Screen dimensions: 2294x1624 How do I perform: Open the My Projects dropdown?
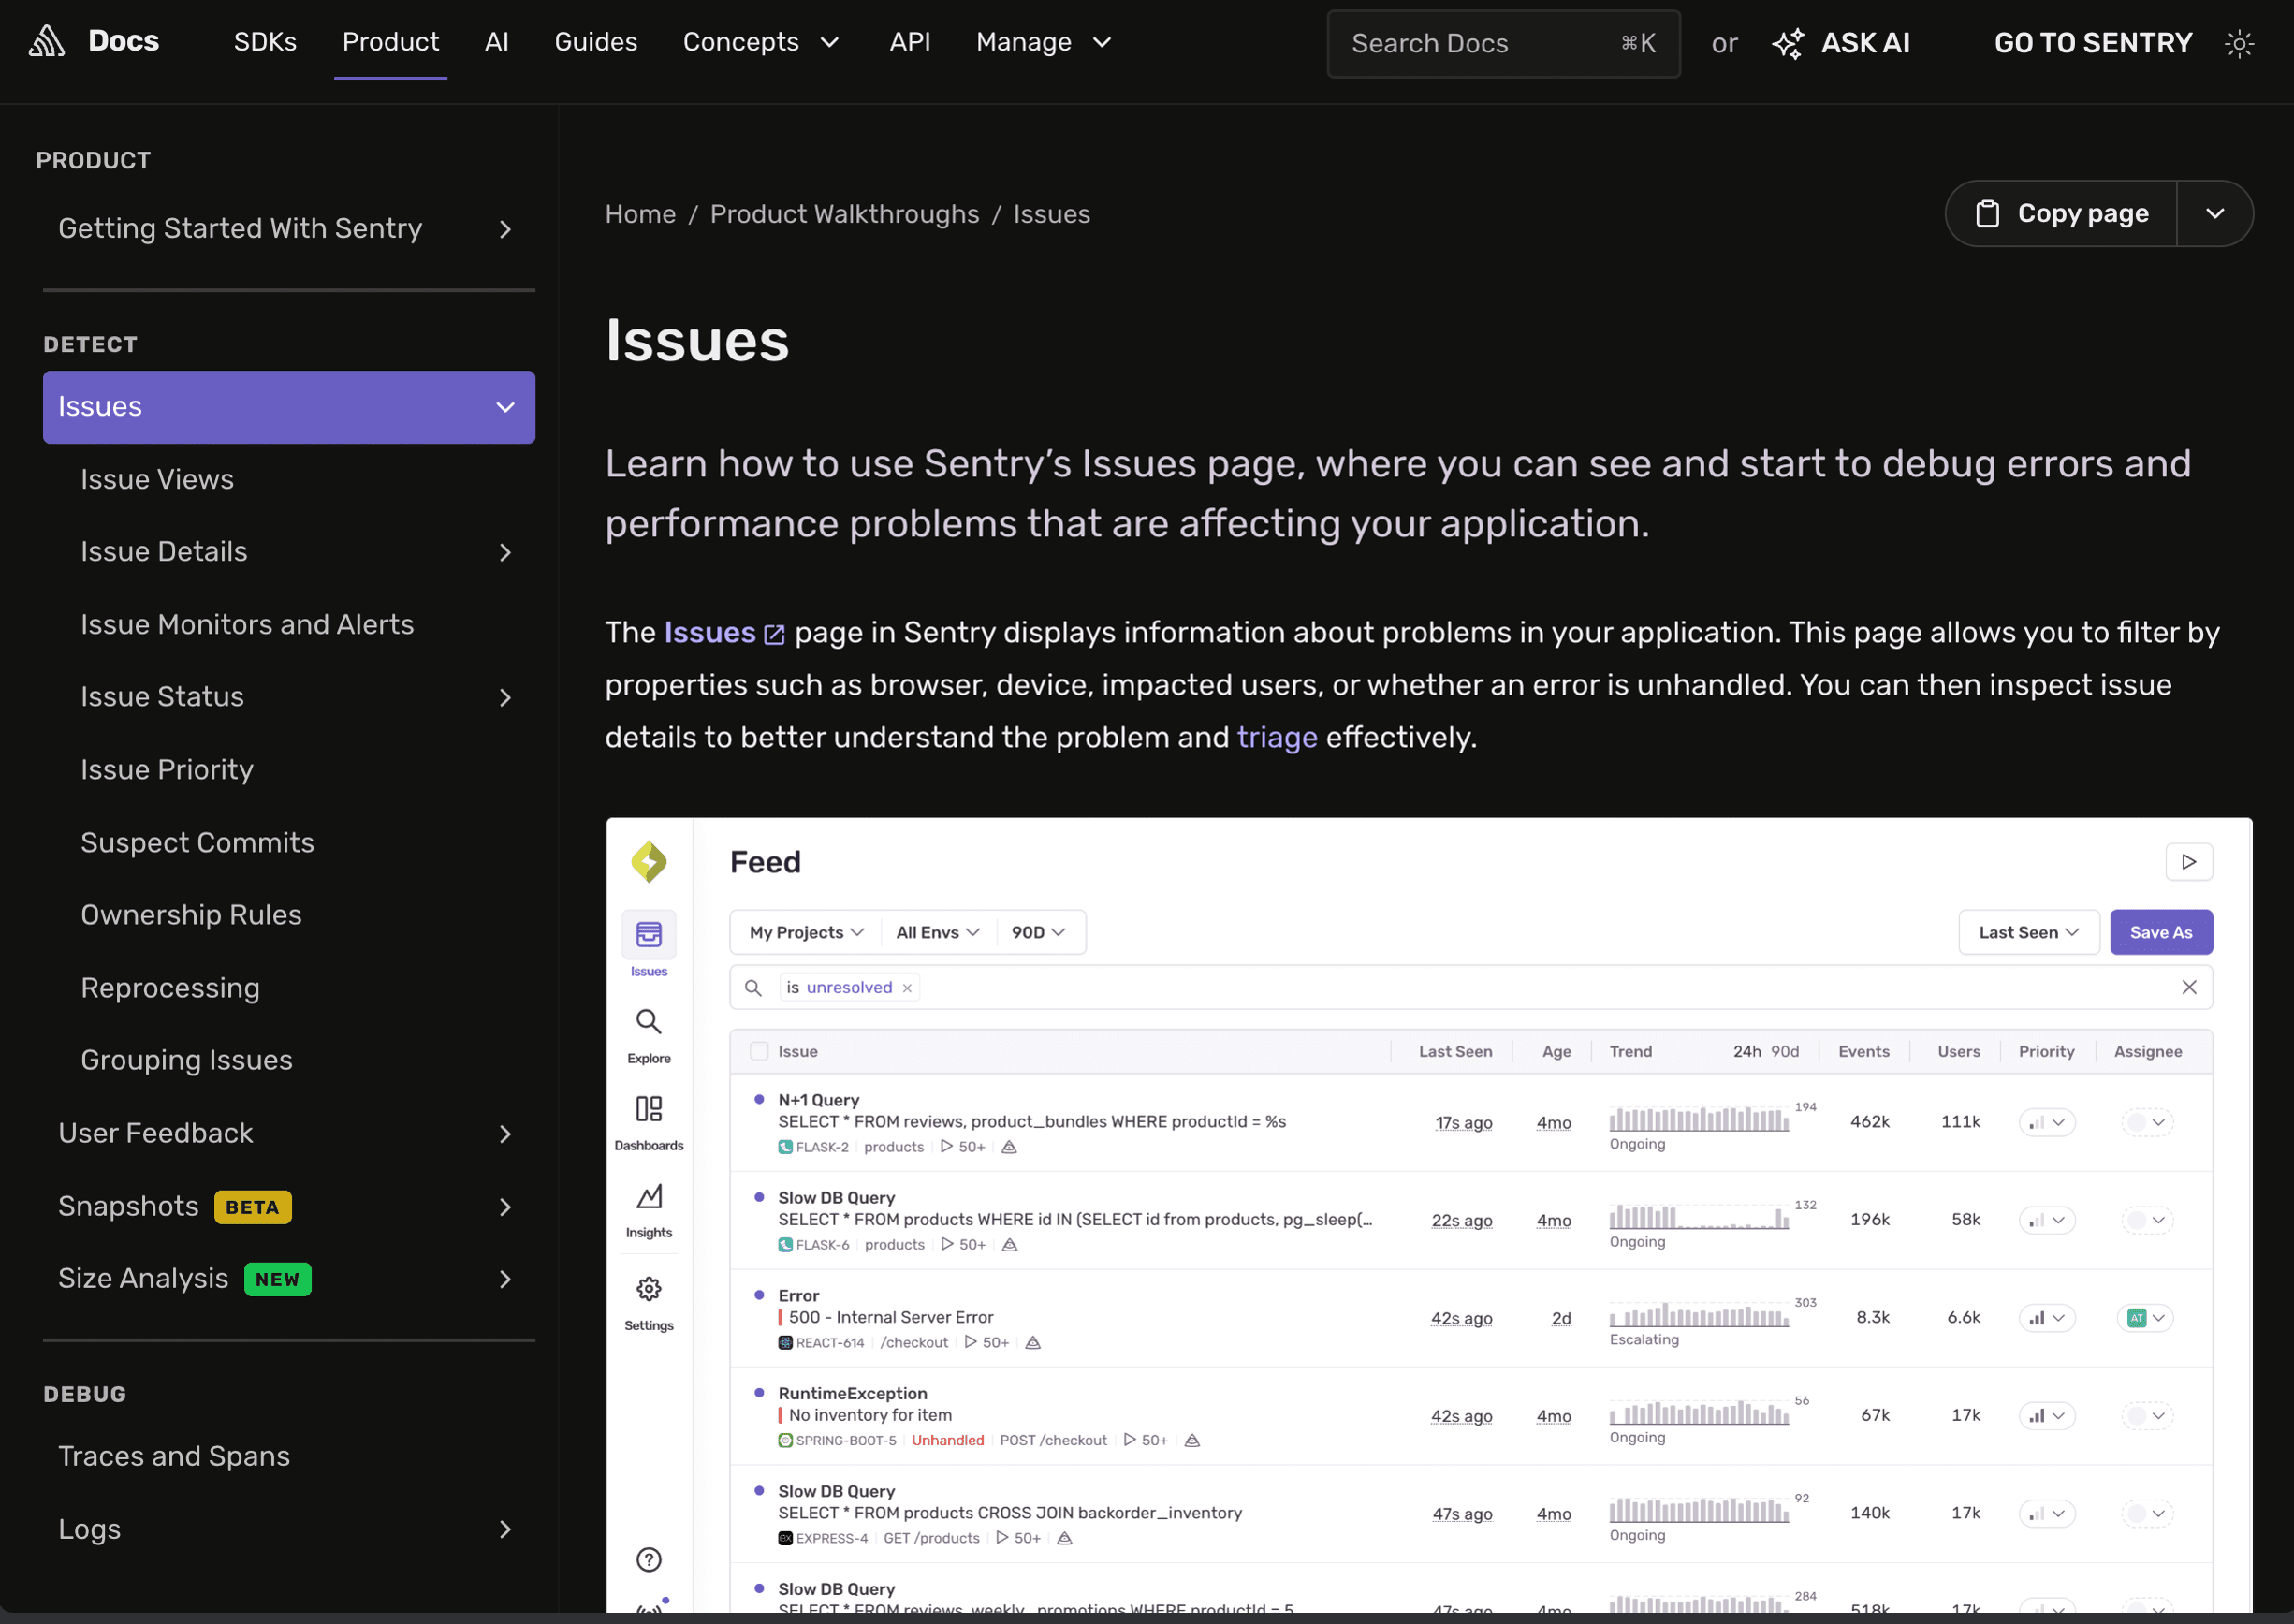(x=806, y=933)
